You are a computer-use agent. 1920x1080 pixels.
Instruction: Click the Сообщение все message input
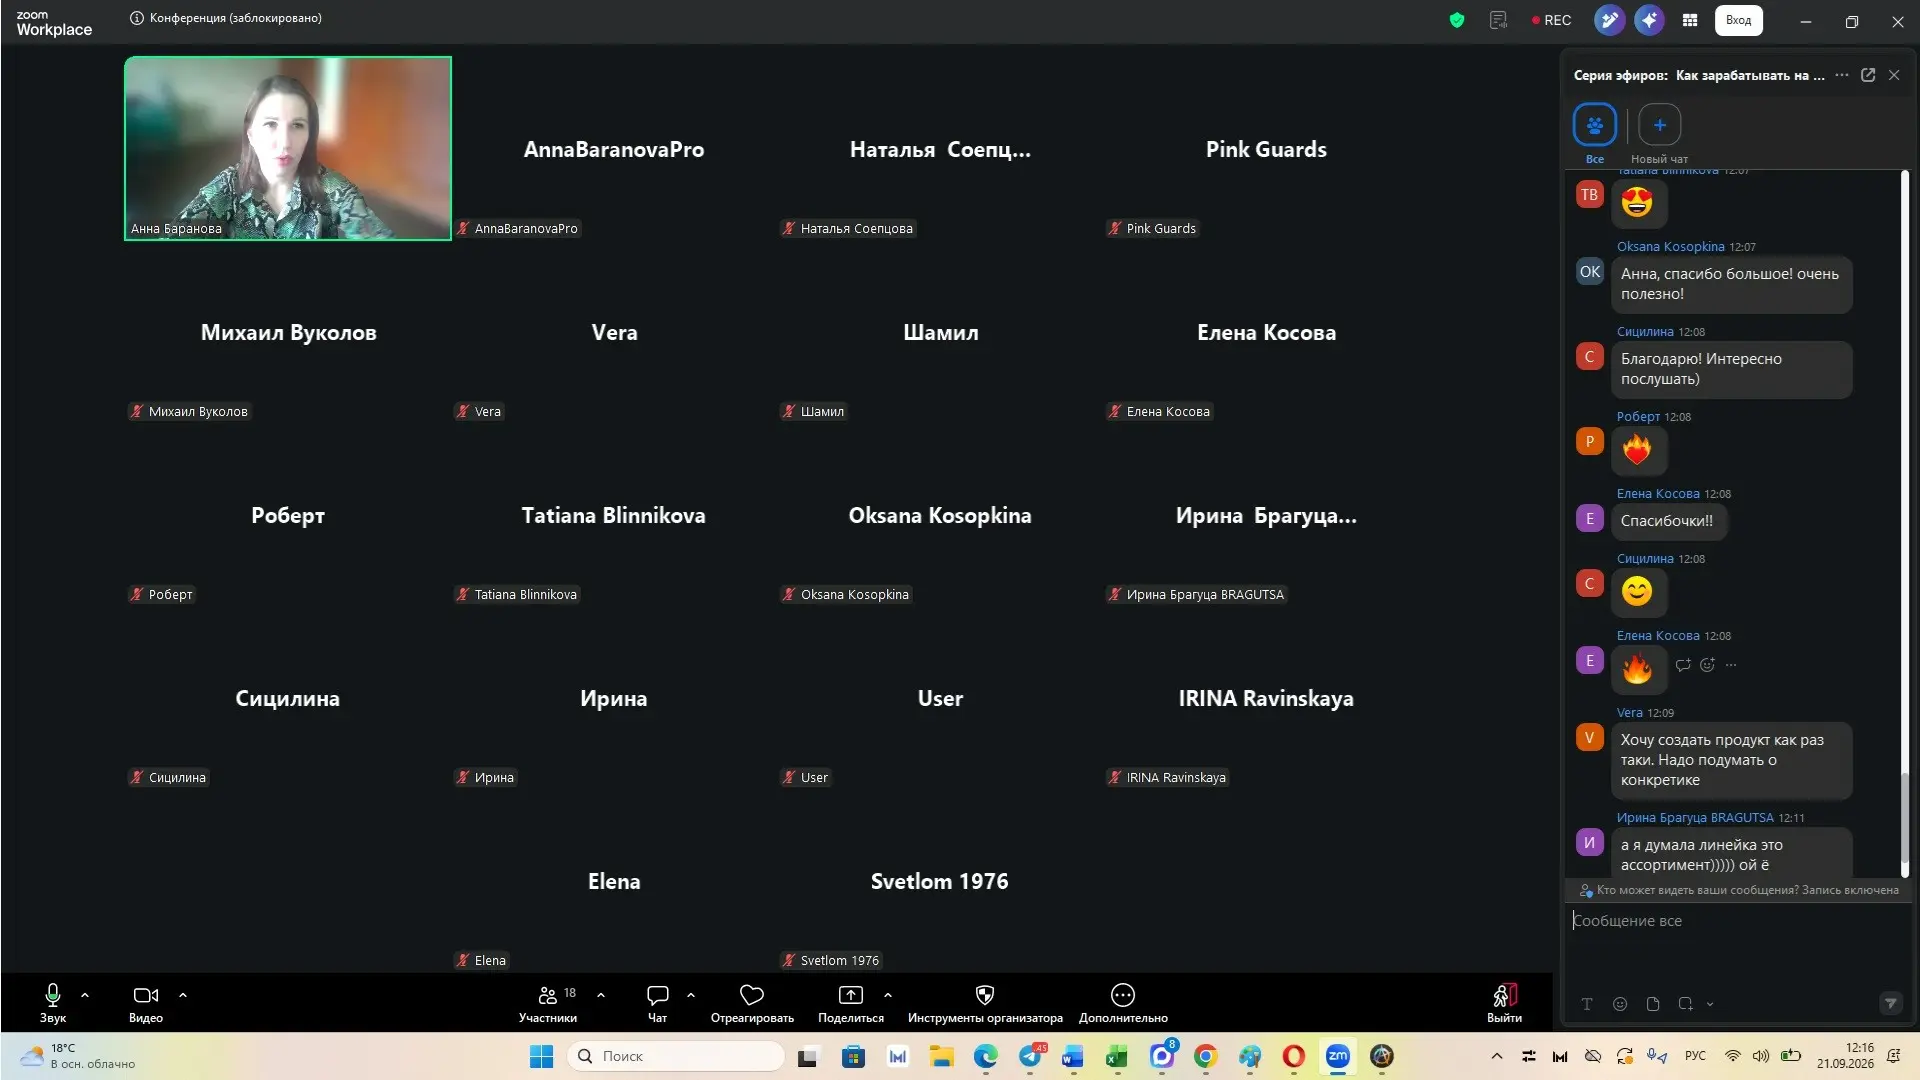pos(1737,921)
